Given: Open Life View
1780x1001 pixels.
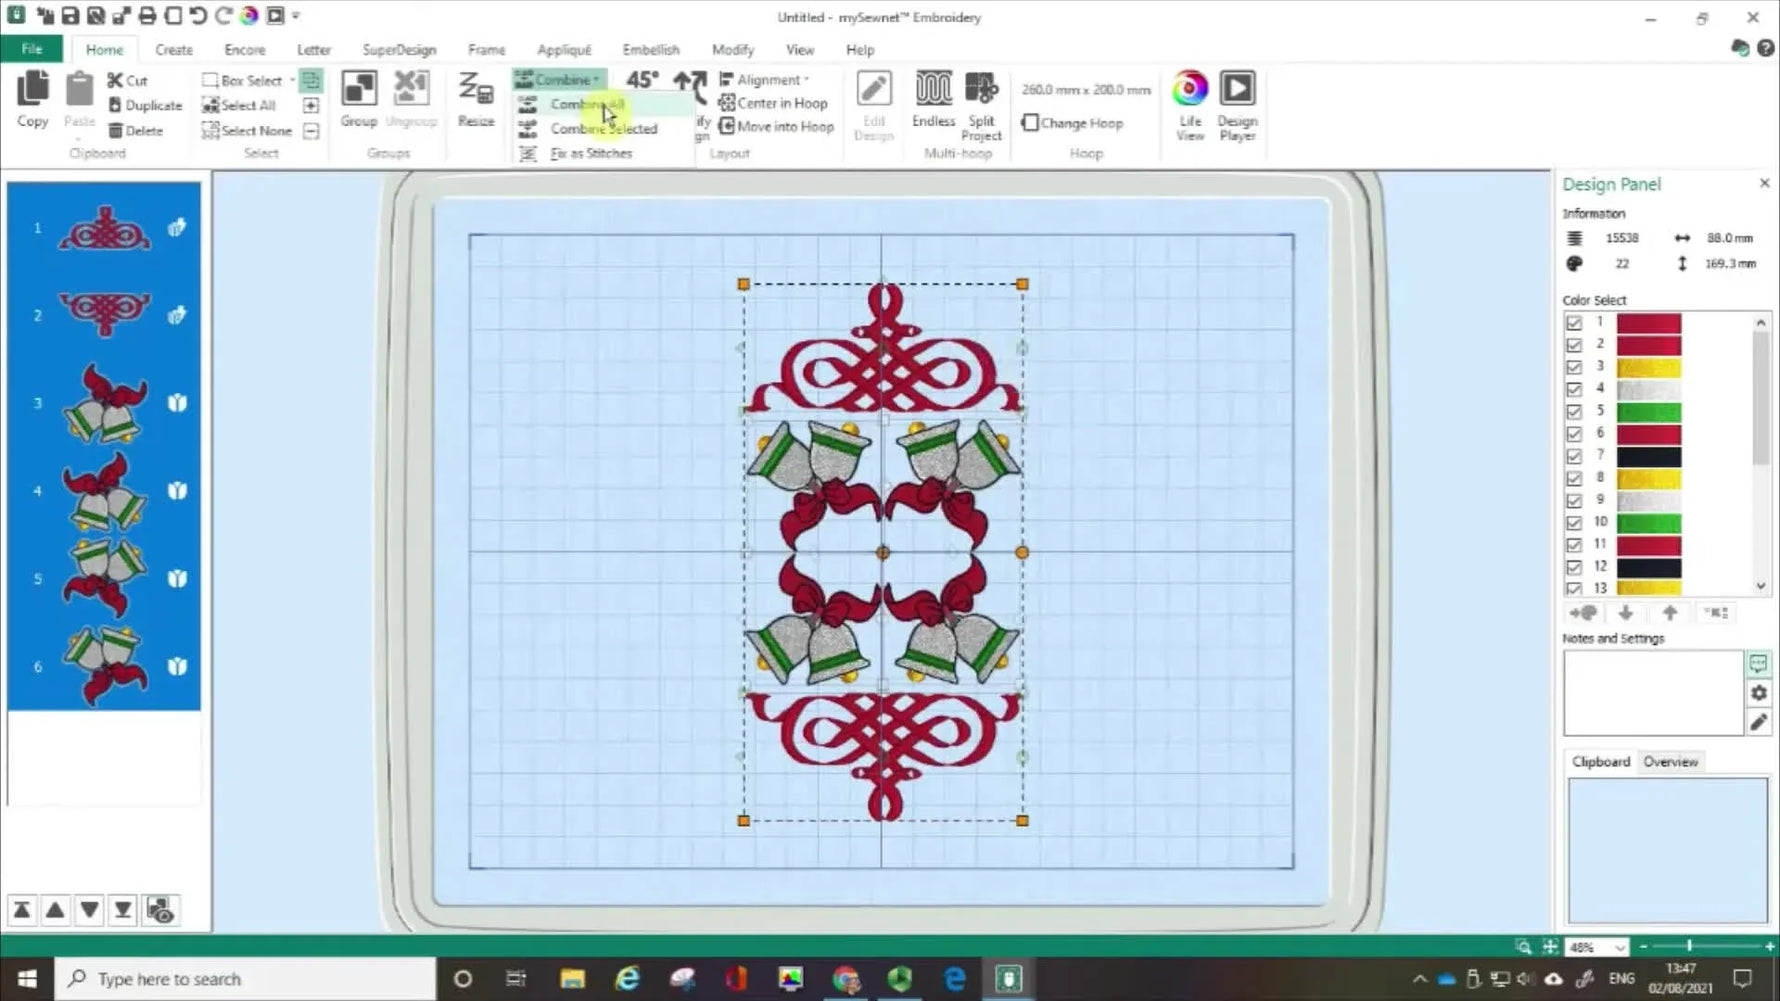Looking at the screenshot, I should 1190,105.
